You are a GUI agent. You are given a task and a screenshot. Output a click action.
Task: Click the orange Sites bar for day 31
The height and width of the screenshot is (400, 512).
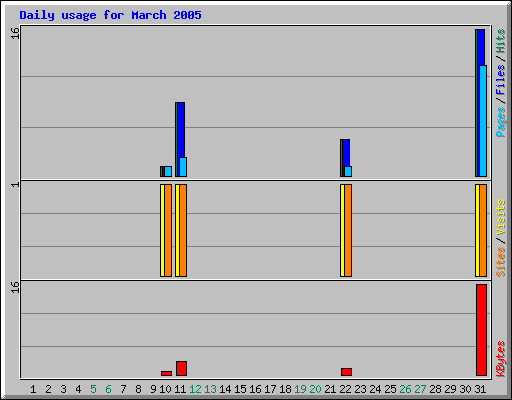pos(483,230)
